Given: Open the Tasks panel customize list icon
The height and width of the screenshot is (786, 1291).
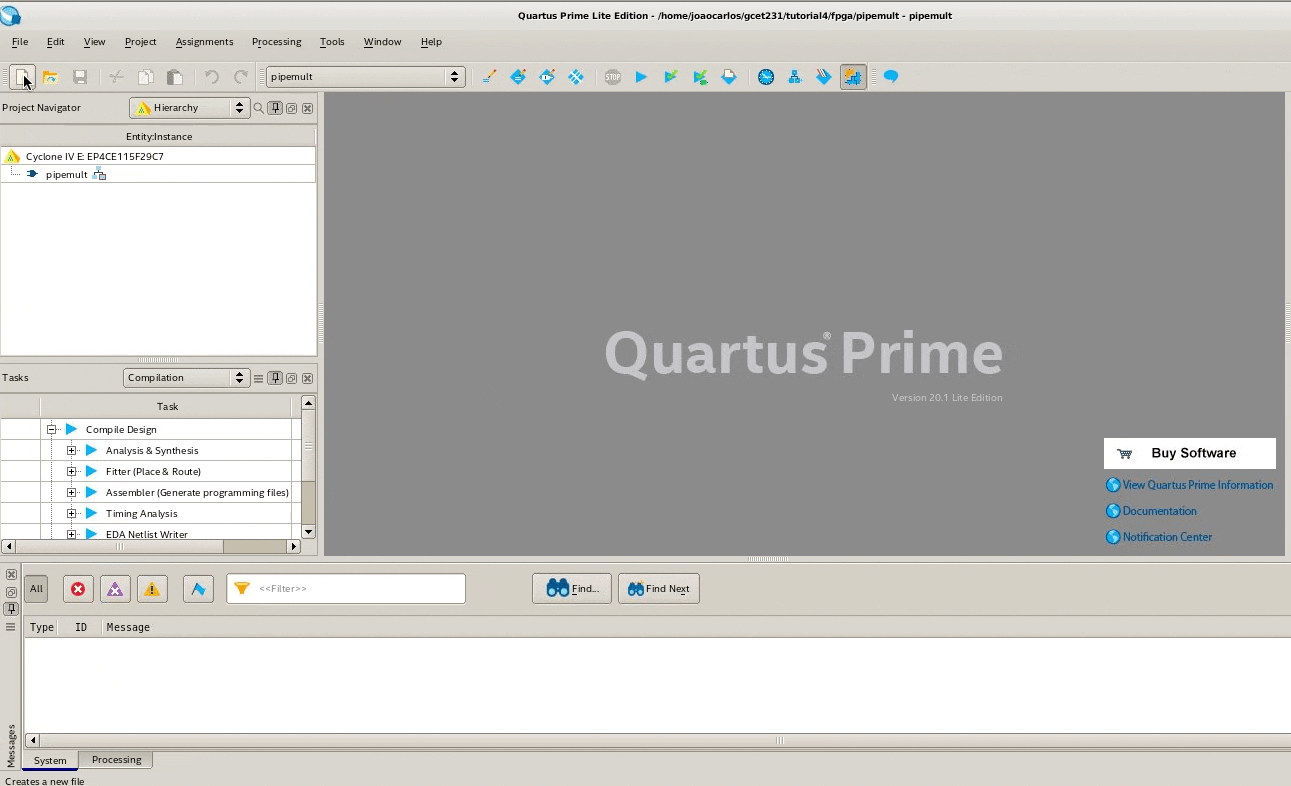Looking at the screenshot, I should pyautogui.click(x=258, y=378).
